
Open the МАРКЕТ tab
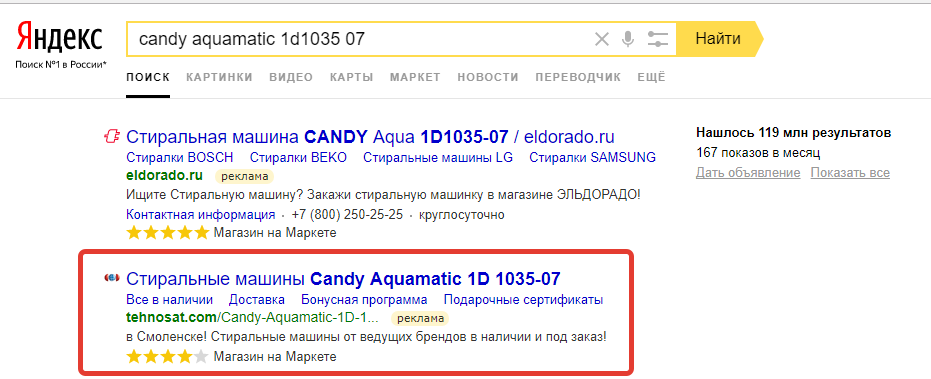click(415, 77)
